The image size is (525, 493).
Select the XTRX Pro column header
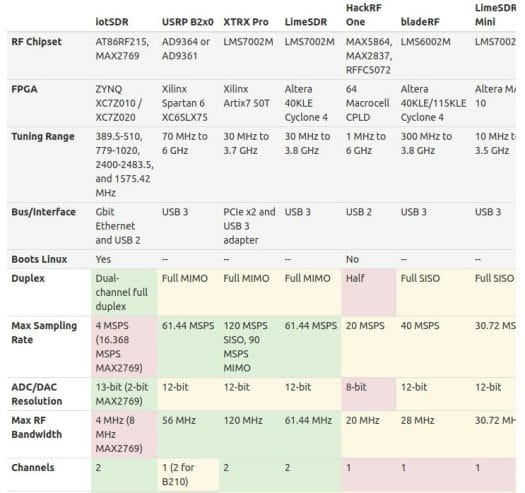point(246,22)
